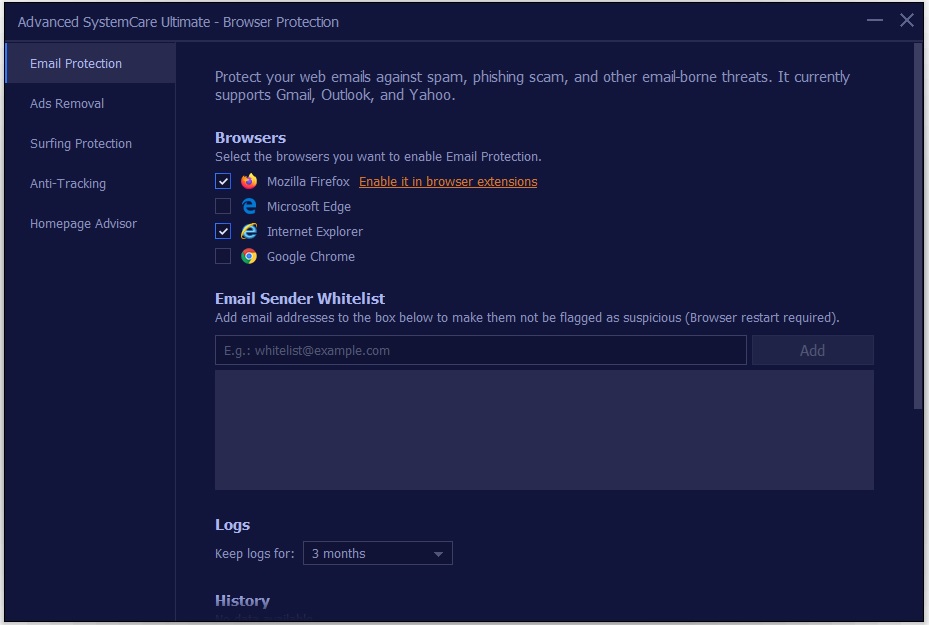Select the Anti-Tracking tab

pyautogui.click(x=90, y=184)
